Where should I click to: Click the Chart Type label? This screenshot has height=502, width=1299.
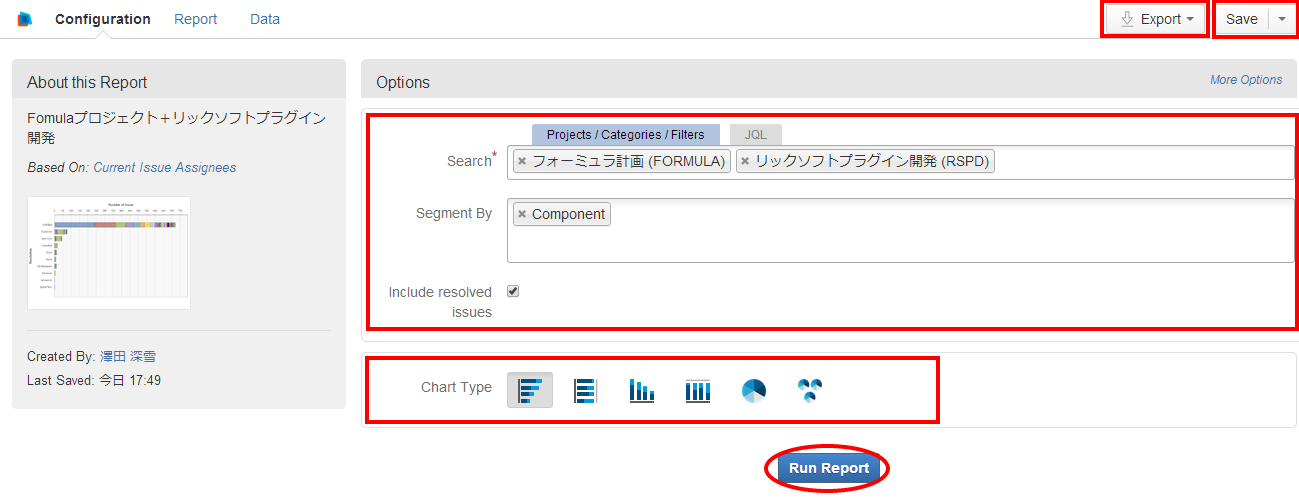click(x=456, y=388)
